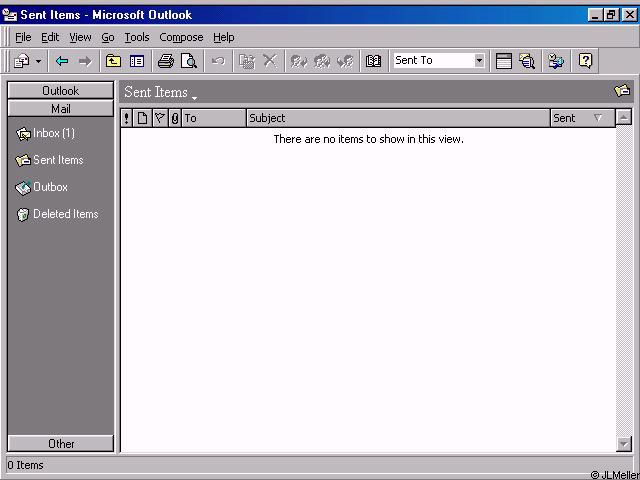Click the folder icon at banner right
Screen dimensions: 640x480
(622, 90)
